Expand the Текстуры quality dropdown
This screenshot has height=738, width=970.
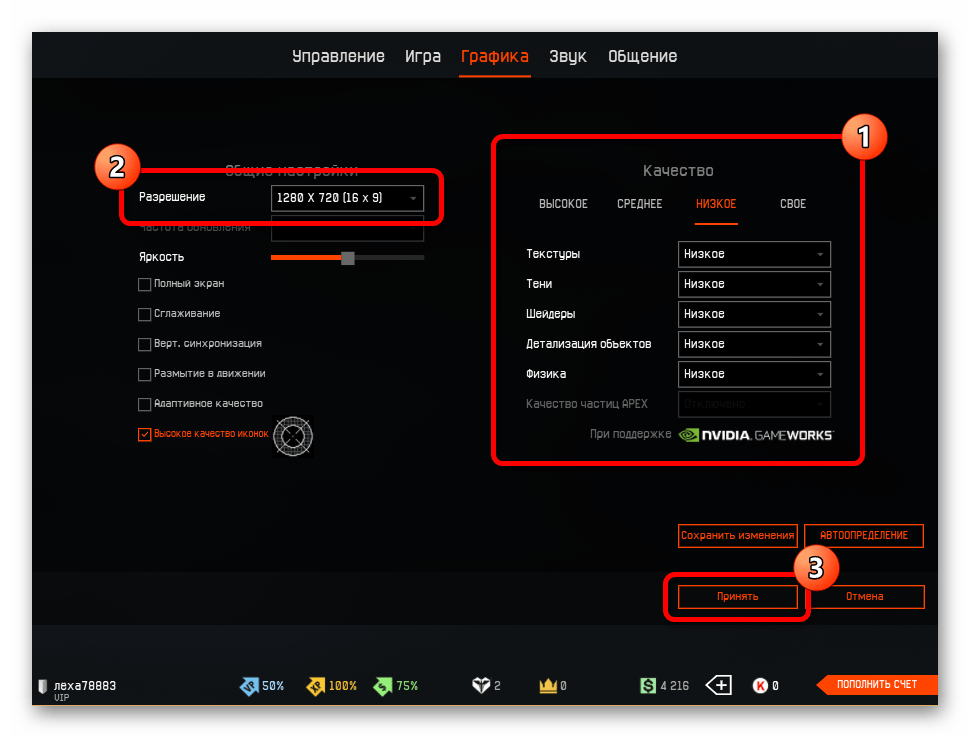coord(754,254)
